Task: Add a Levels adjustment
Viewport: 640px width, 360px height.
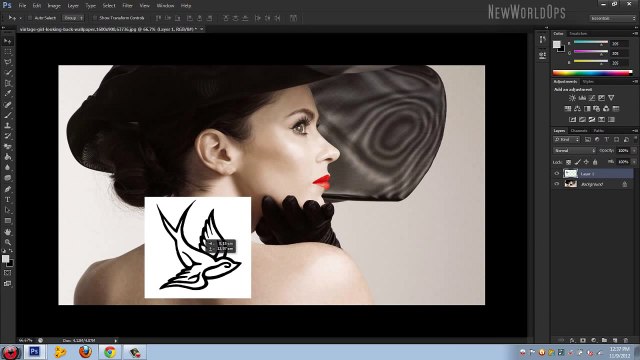Action: click(582, 98)
